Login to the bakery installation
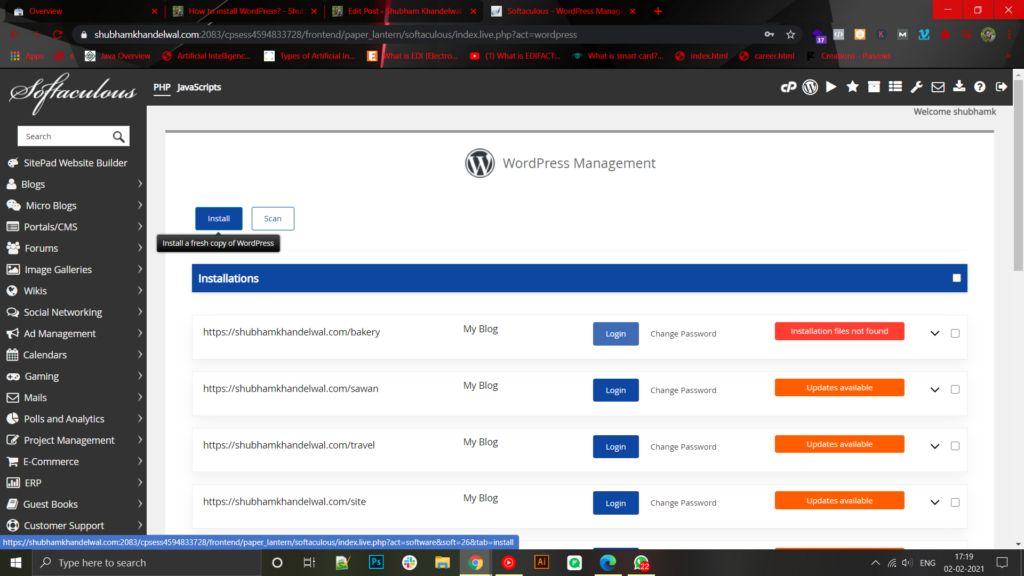 [x=616, y=334]
